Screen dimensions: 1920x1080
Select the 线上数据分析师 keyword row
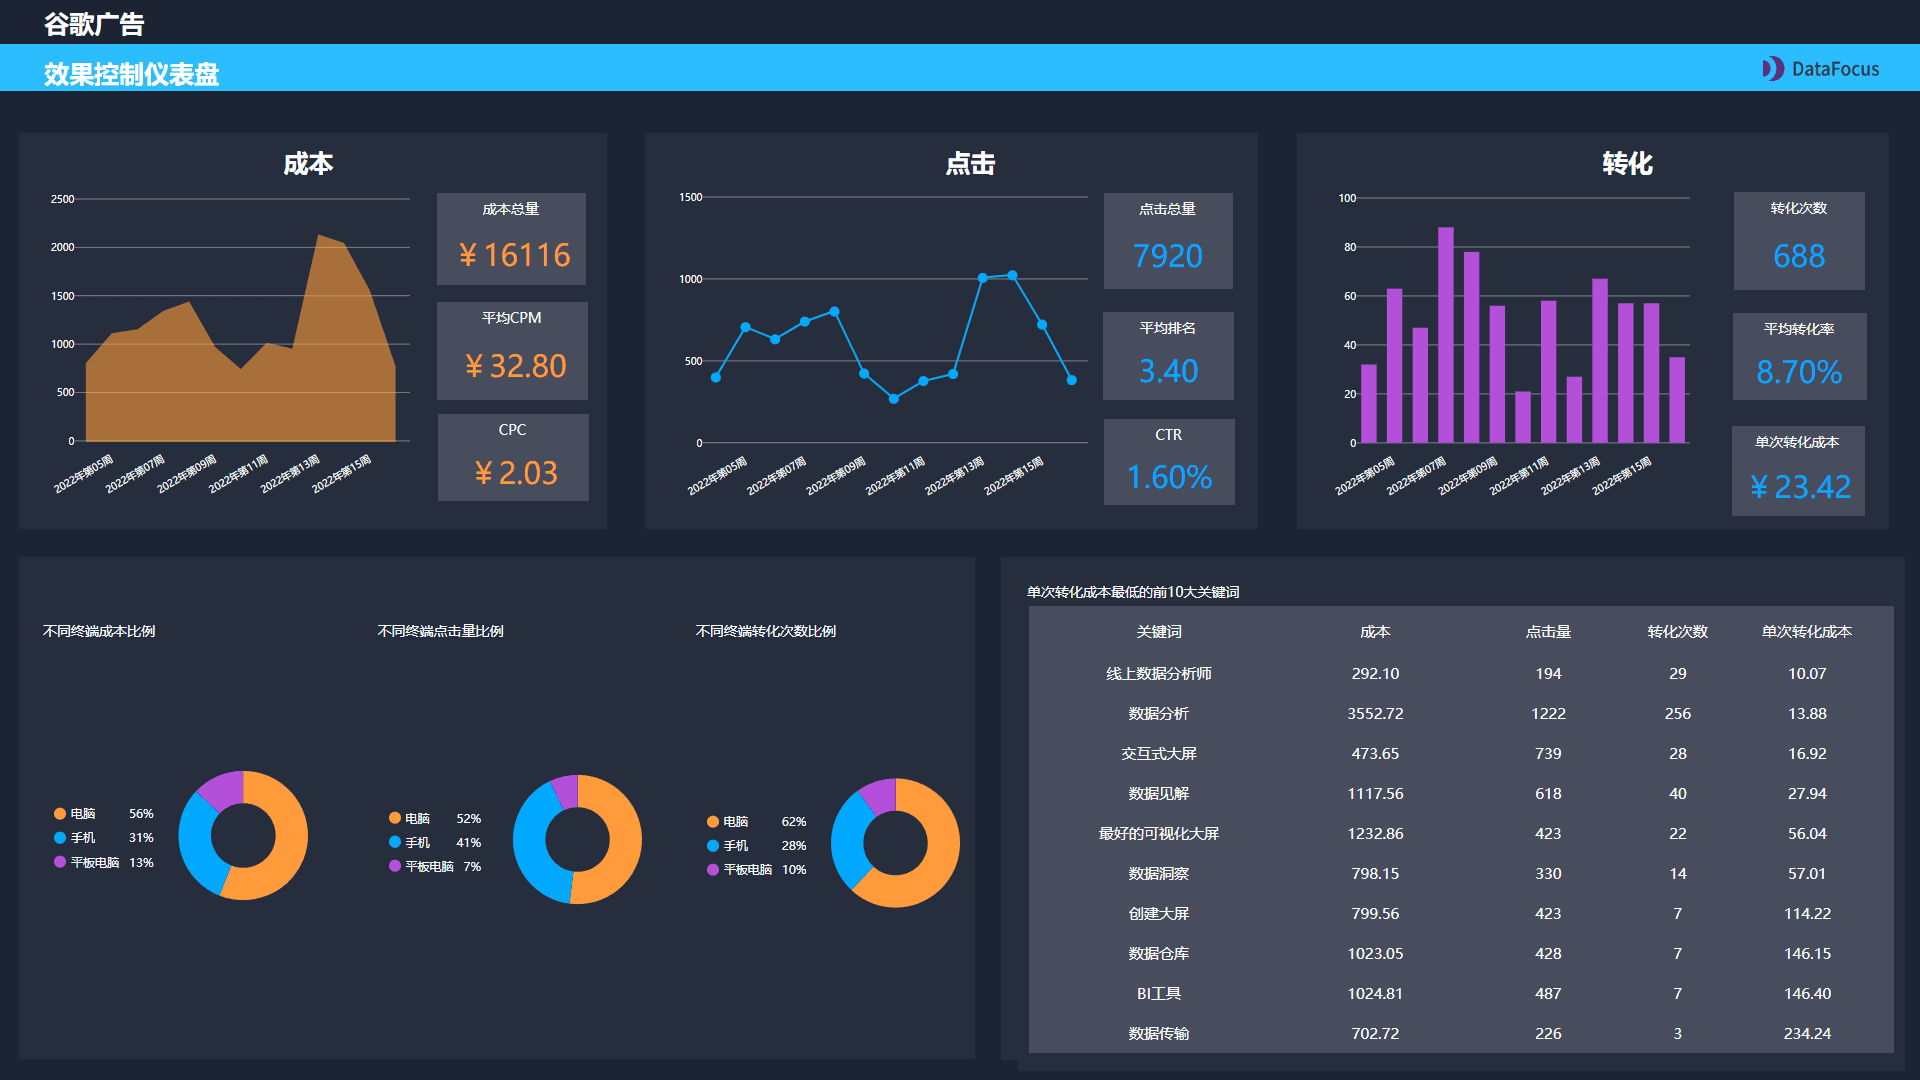(1461, 673)
